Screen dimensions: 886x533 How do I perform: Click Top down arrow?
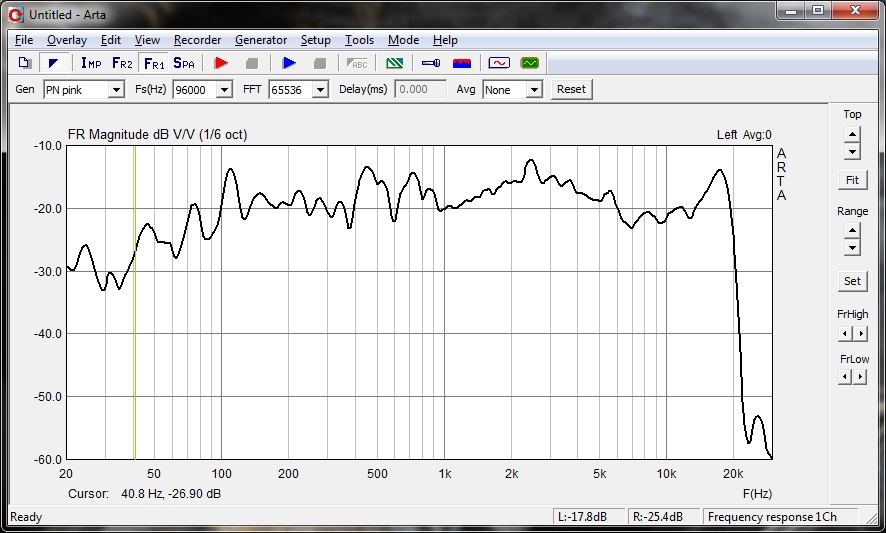pyautogui.click(x=852, y=151)
